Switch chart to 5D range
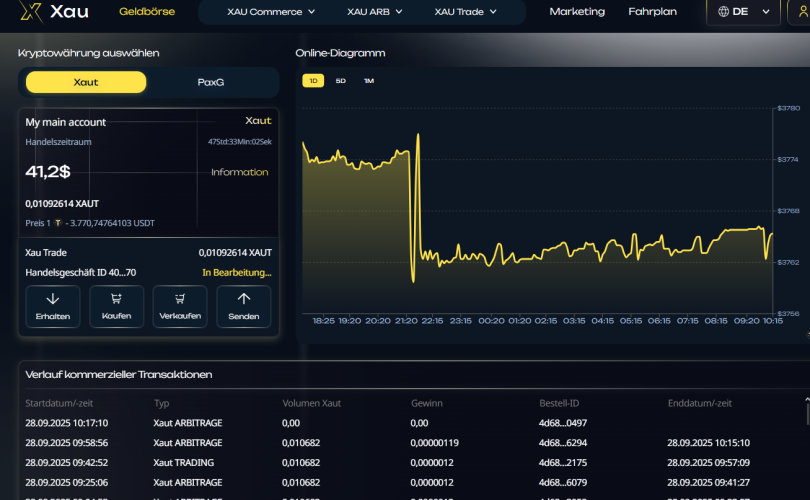The height and width of the screenshot is (500, 810). [x=341, y=80]
